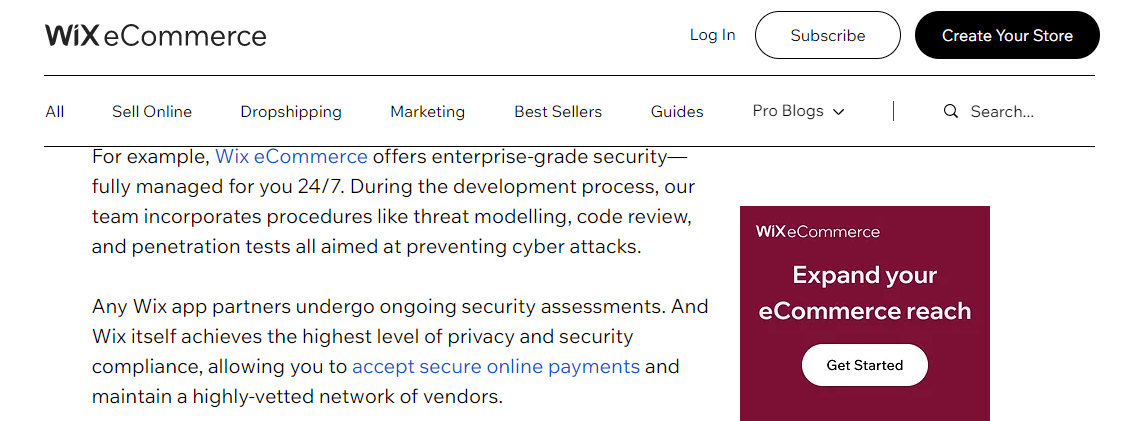
Task: Click the Wix eCommerce logo in the maroon banner
Action: tap(817, 232)
